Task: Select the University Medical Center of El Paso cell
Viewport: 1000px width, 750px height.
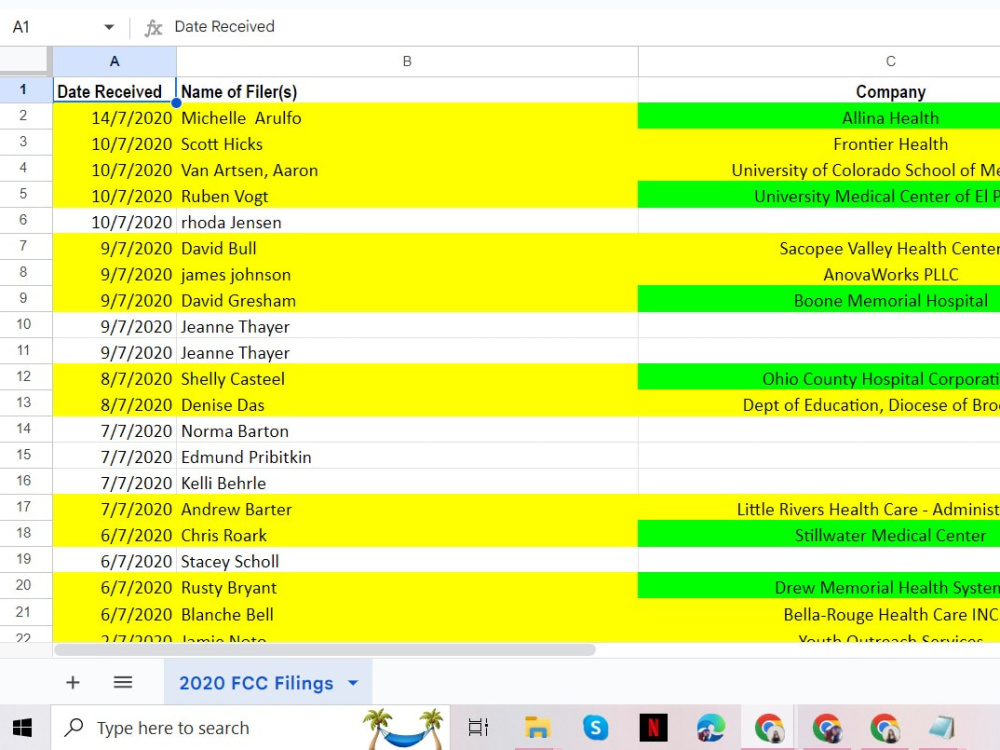Action: click(x=820, y=196)
